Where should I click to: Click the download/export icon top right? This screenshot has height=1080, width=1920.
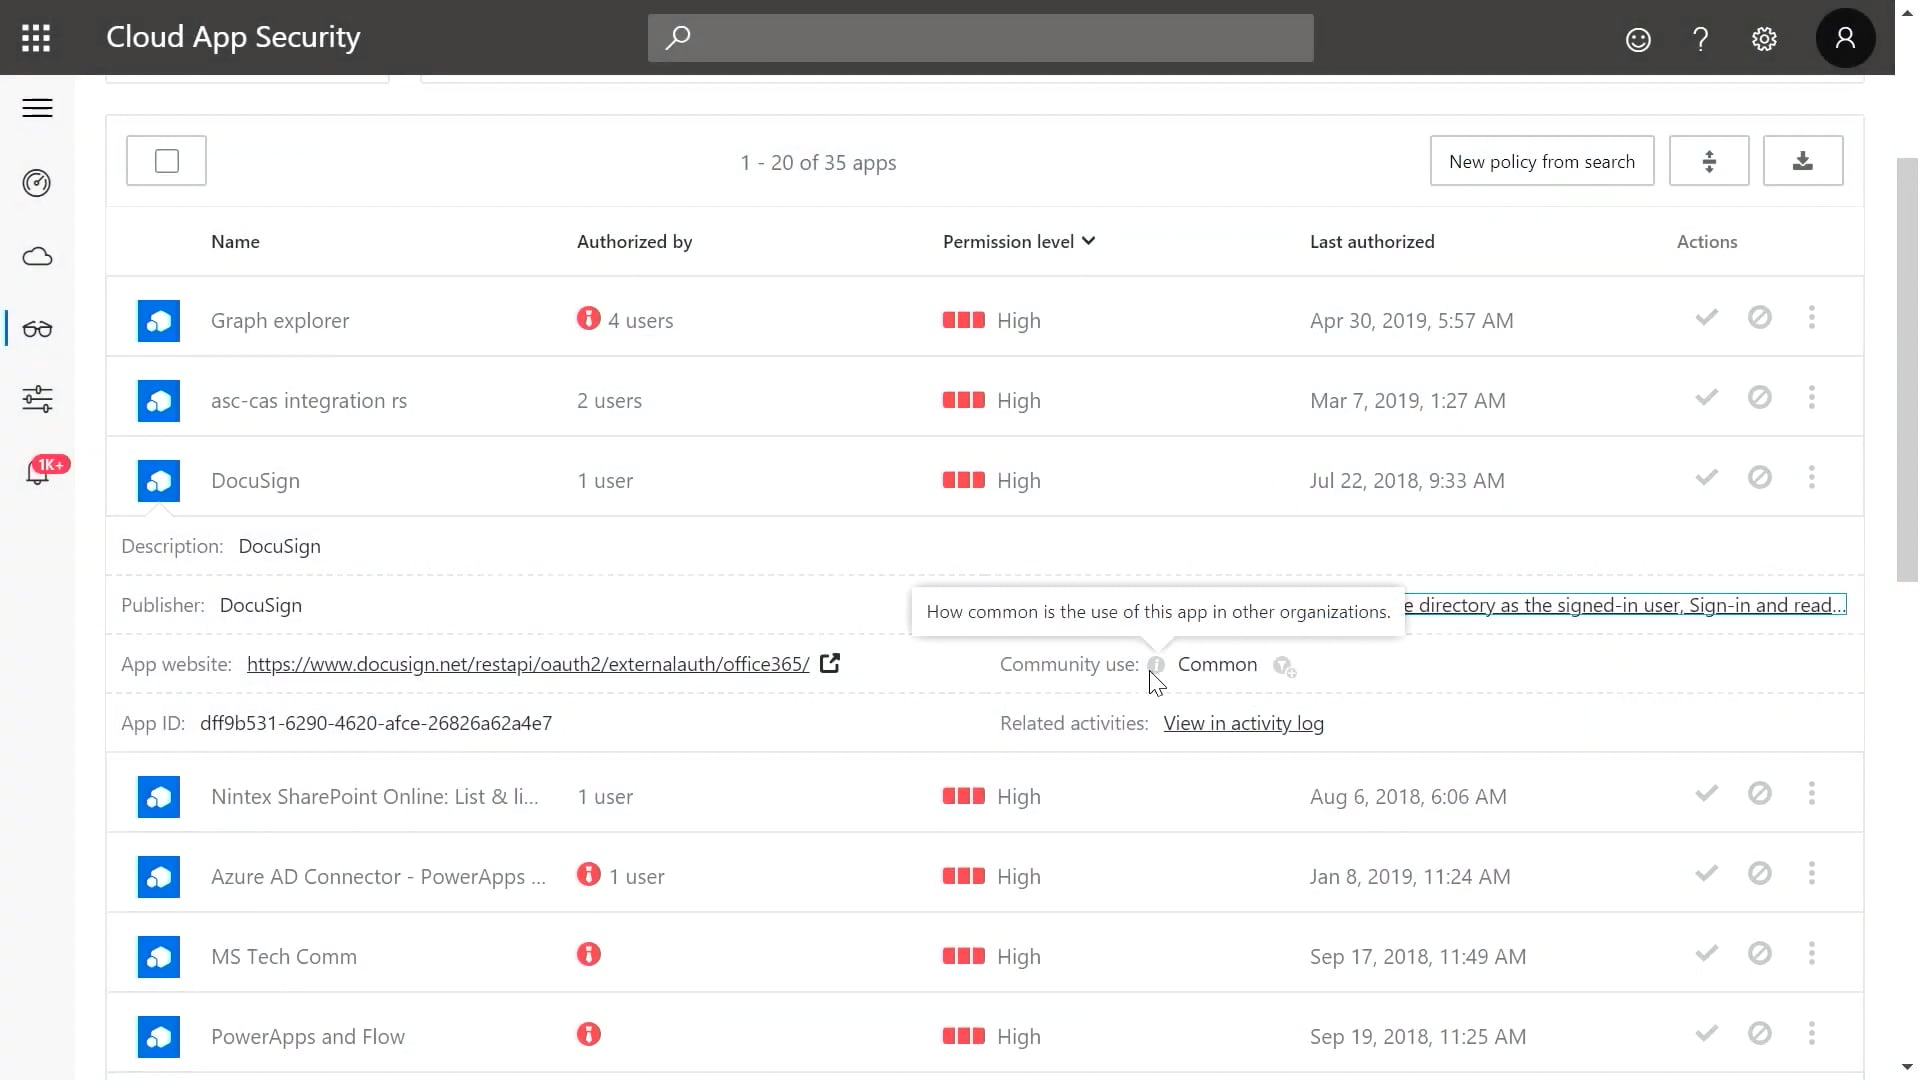[1803, 161]
